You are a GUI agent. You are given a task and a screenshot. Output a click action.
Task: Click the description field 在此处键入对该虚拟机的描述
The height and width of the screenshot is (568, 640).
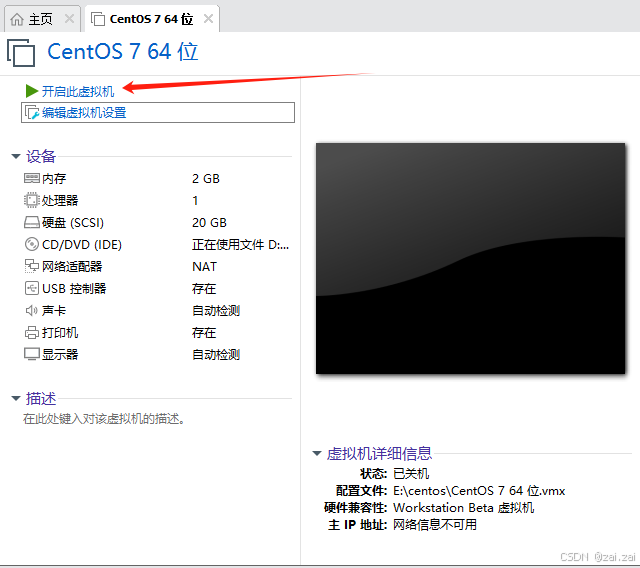tap(104, 419)
